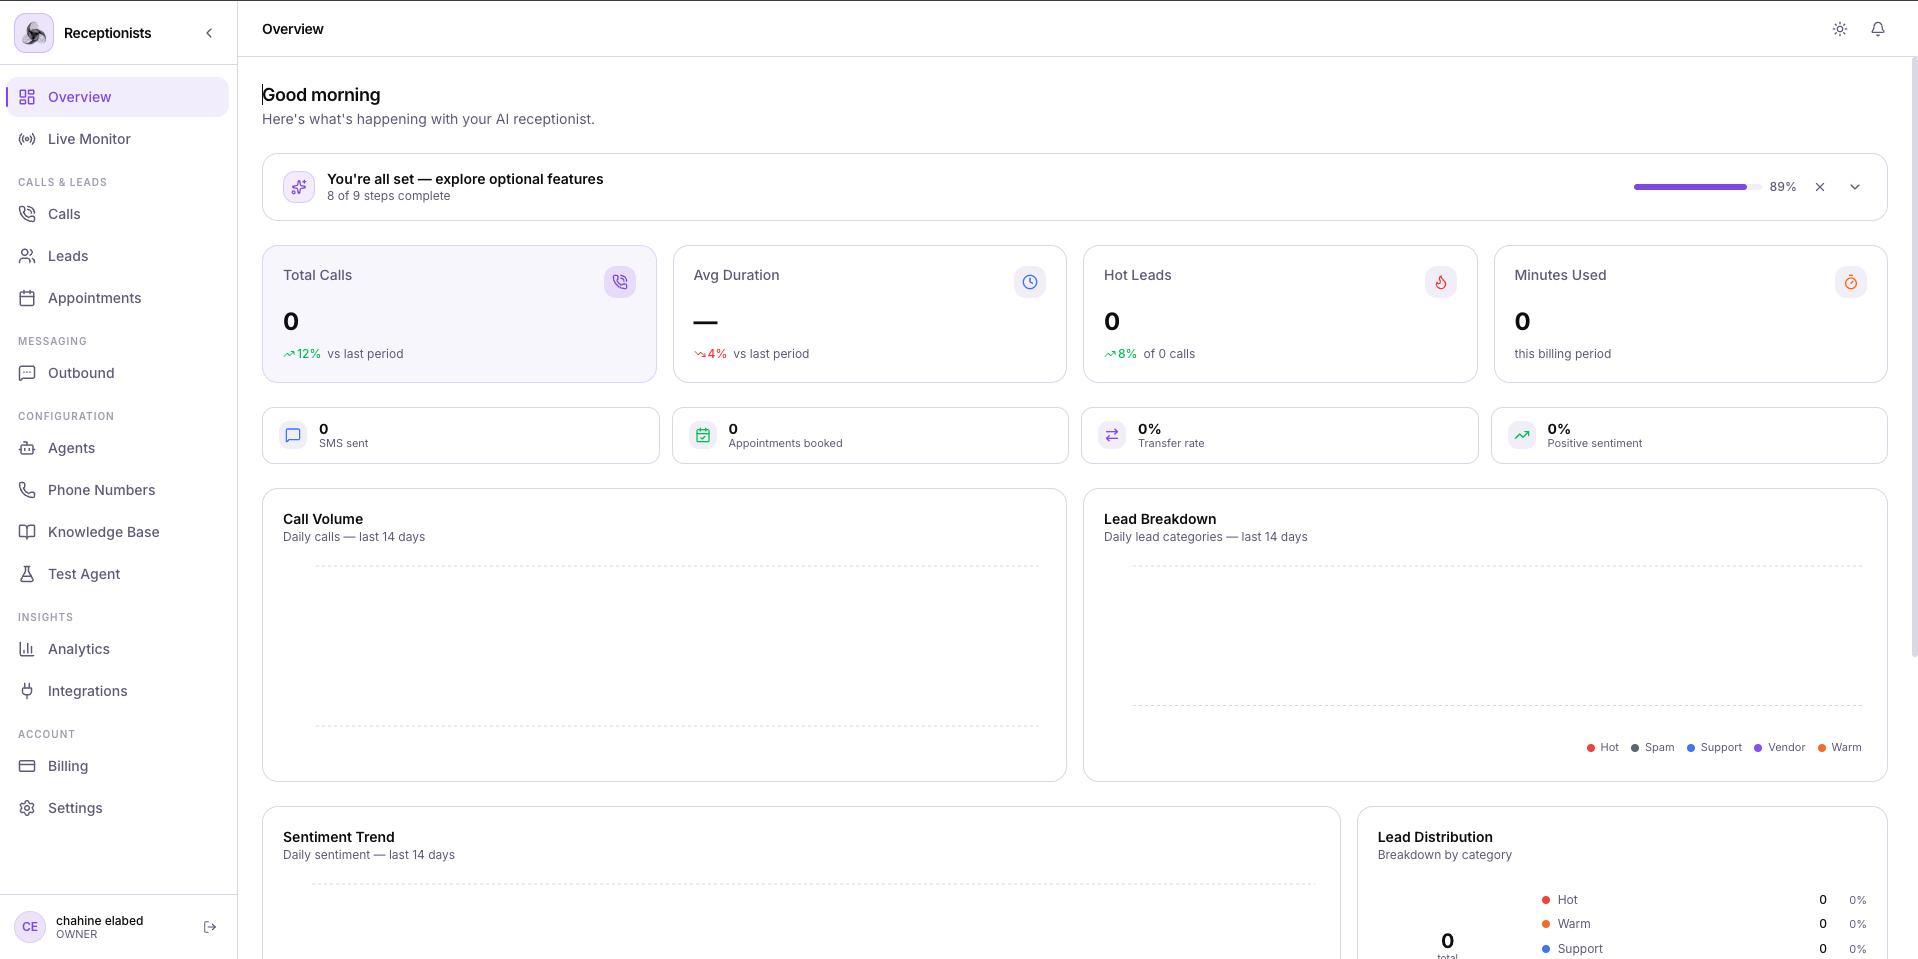Expand the optional features checklist

click(x=1855, y=187)
